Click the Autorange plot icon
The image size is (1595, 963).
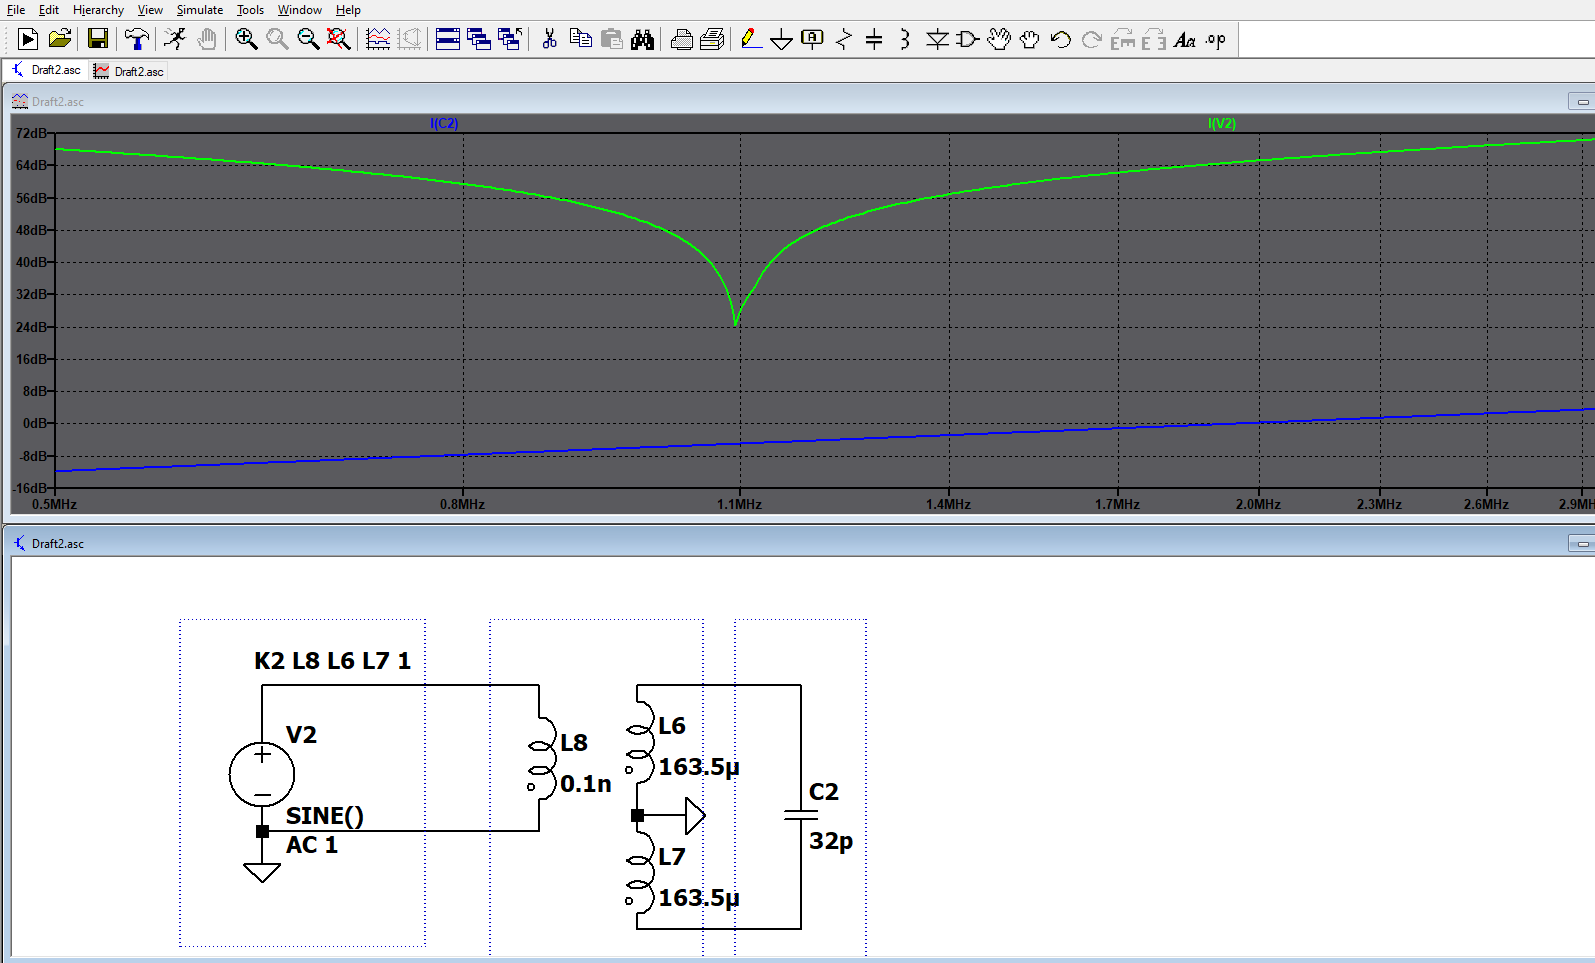pyautogui.click(x=378, y=39)
